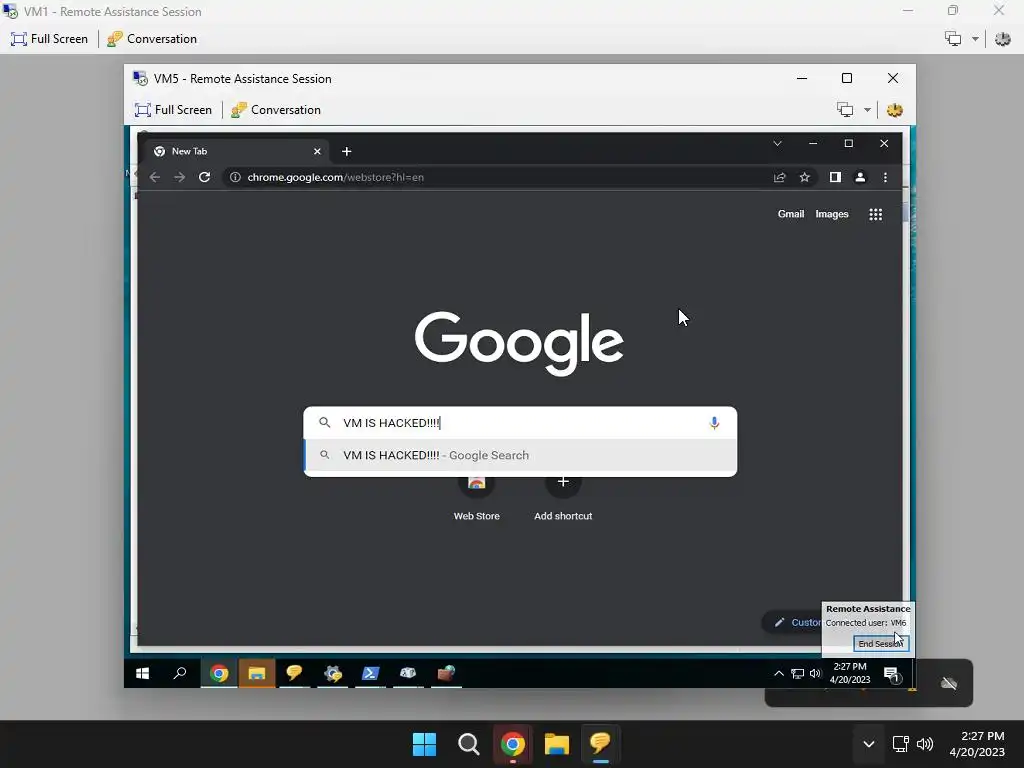Click the Remote Assistance chat icon in VM5 taskbar
Viewport: 1024px width, 768px height.
[x=294, y=673]
